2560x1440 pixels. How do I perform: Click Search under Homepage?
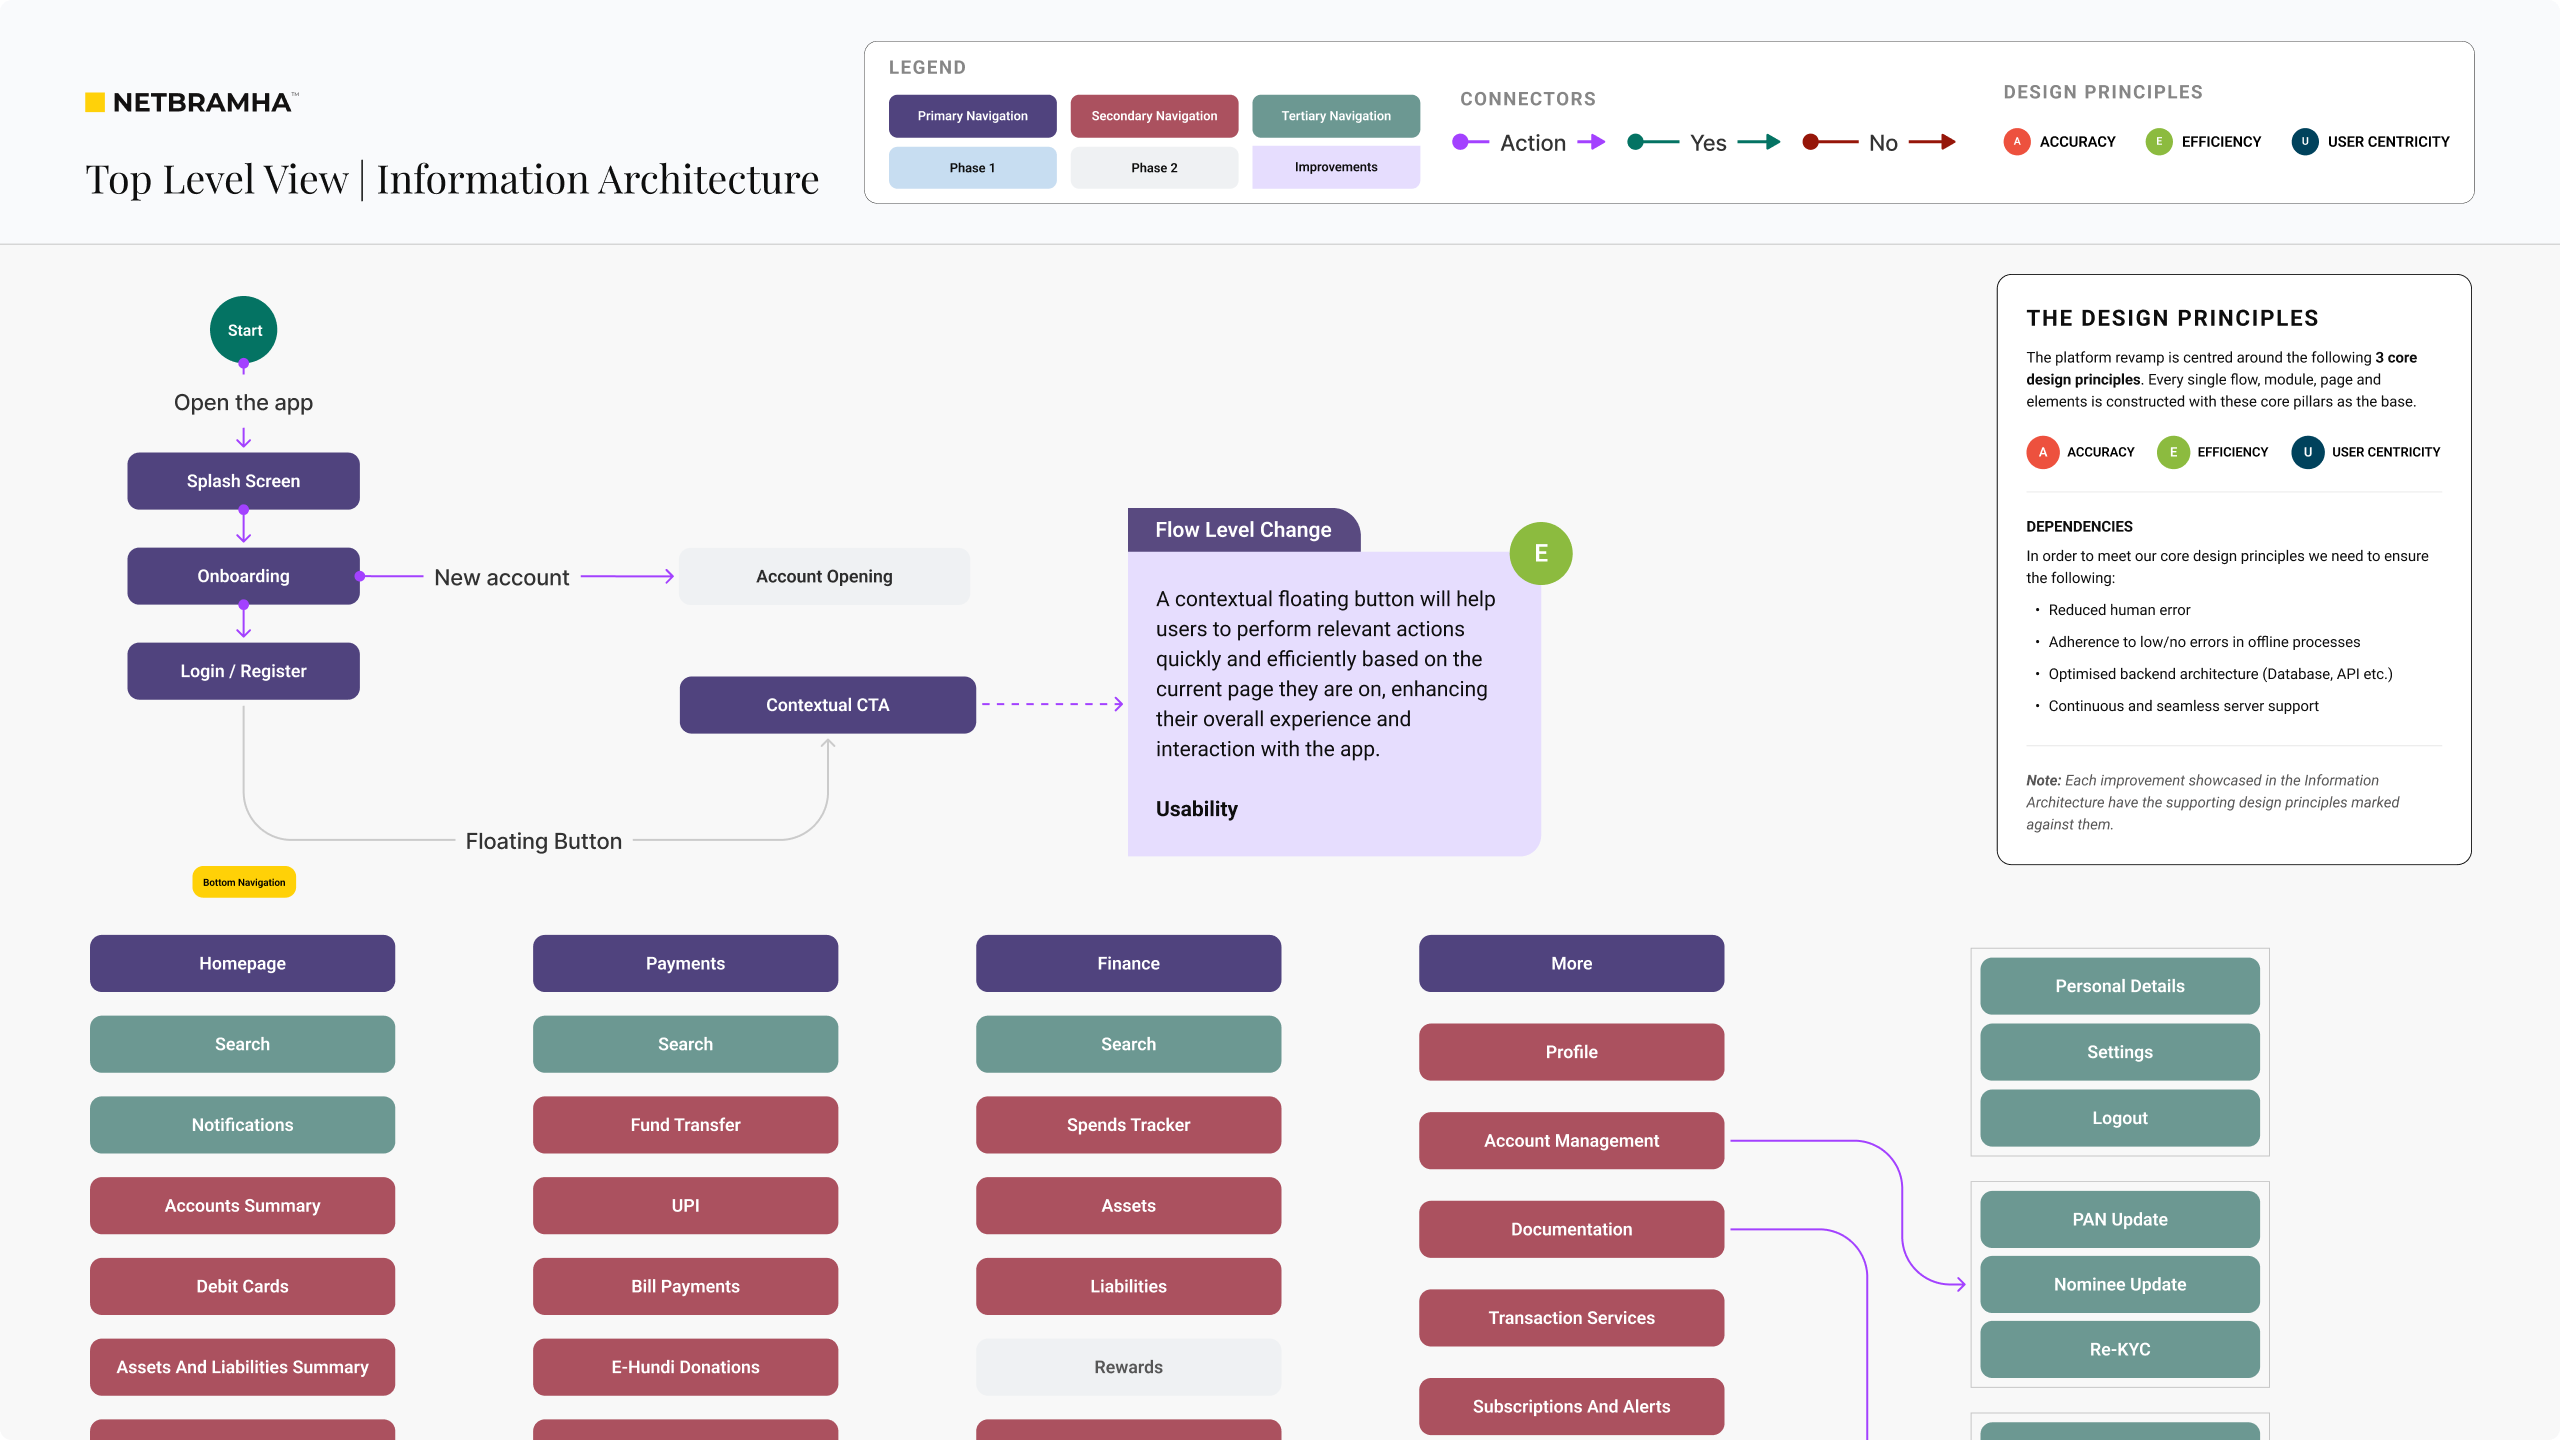coord(242,1044)
